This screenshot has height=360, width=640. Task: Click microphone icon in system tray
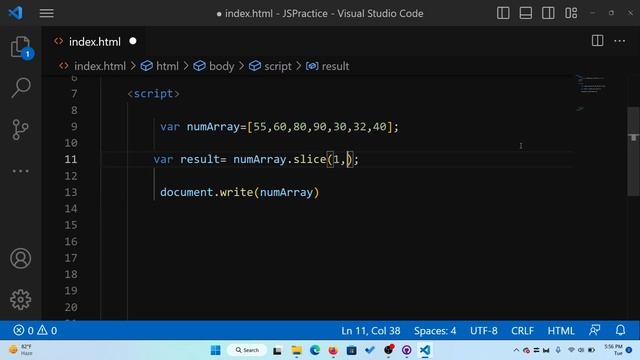558,350
